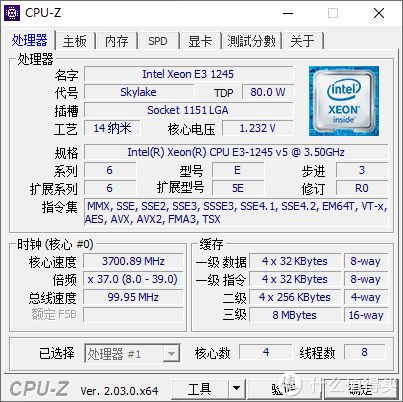Open the SPD tab
The image size is (403, 402).
coord(158,41)
